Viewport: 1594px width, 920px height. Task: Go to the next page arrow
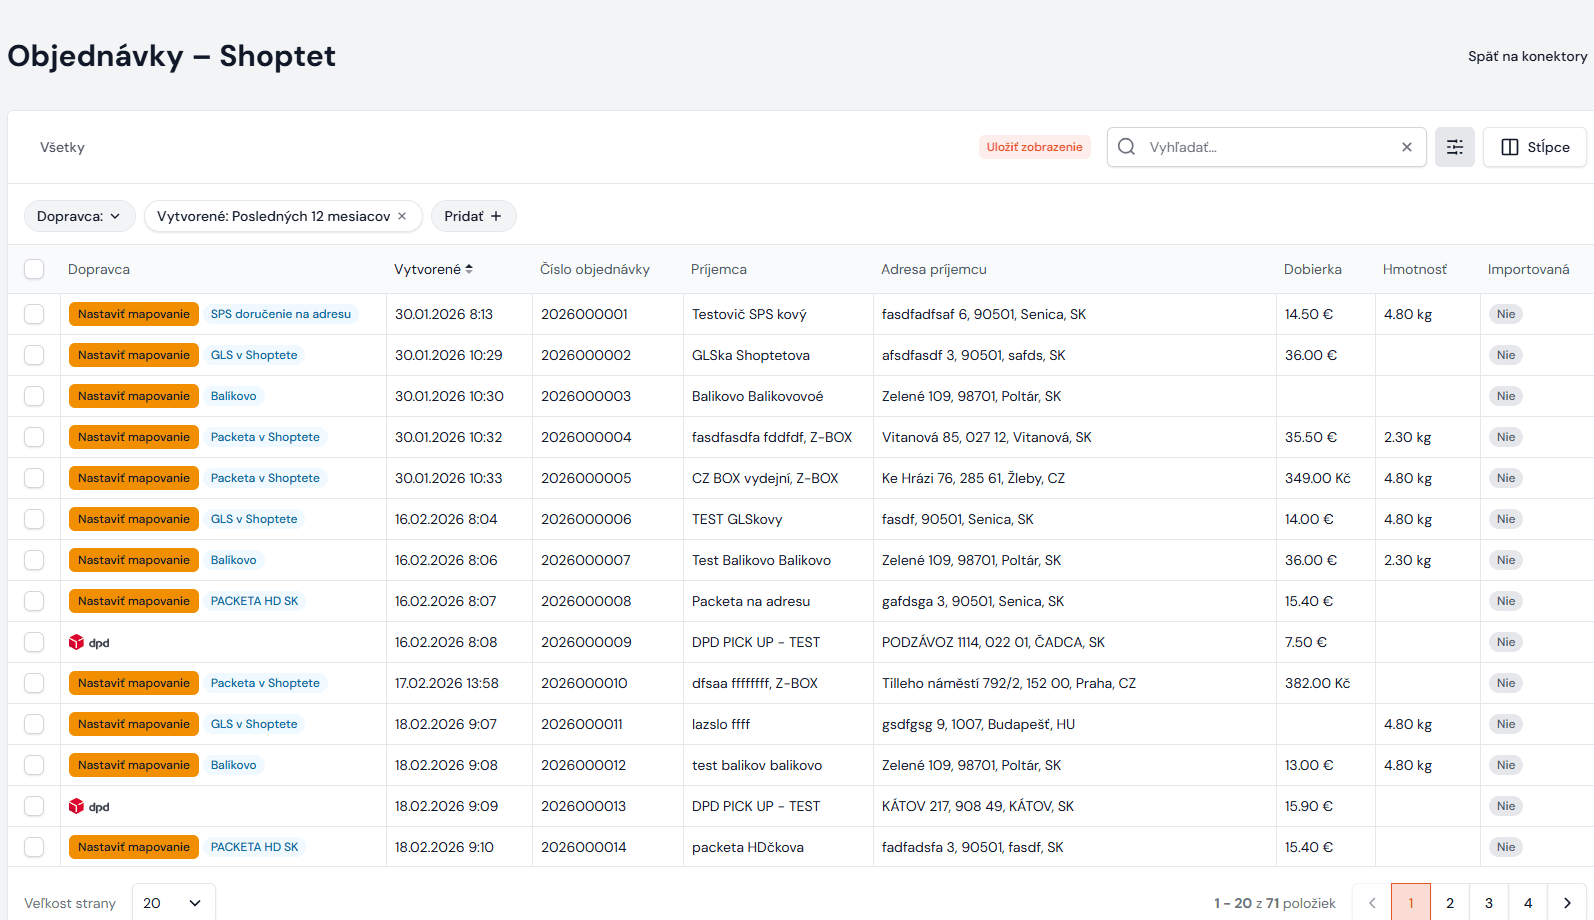1566,903
